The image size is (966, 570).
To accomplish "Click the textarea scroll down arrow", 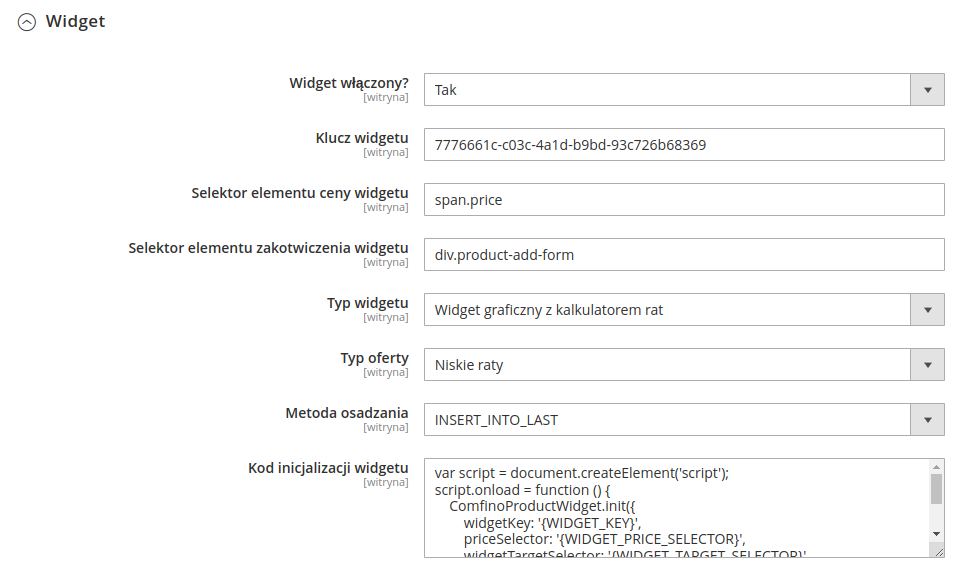I will tap(936, 534).
